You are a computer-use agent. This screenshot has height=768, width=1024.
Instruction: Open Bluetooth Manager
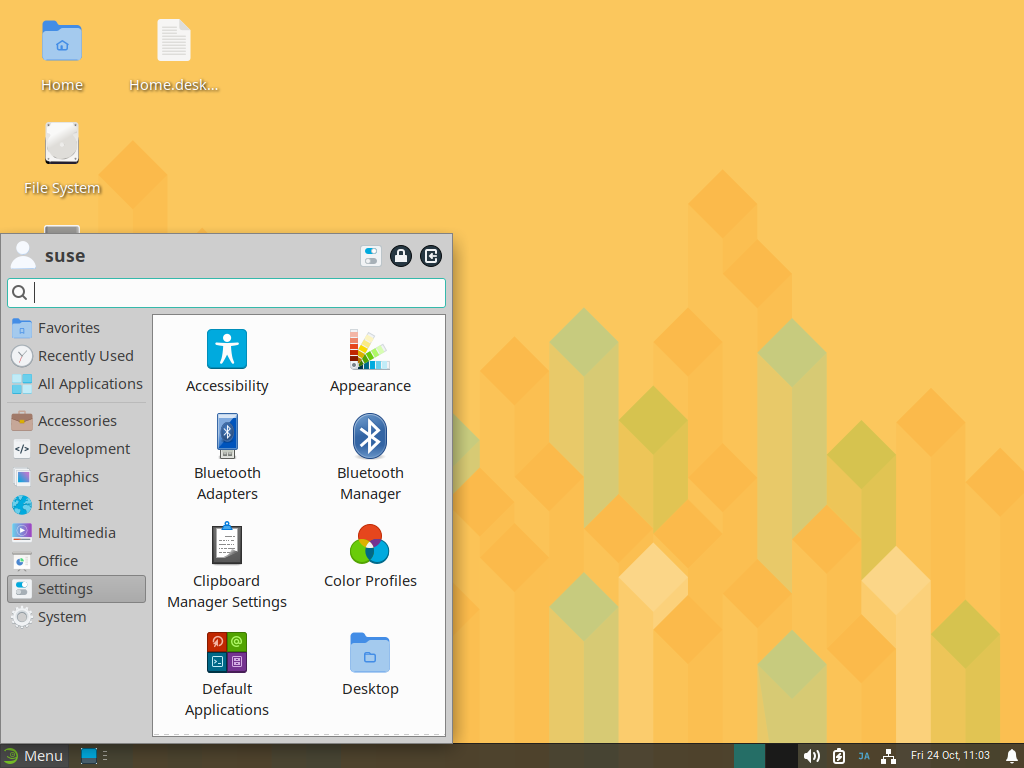point(370,437)
